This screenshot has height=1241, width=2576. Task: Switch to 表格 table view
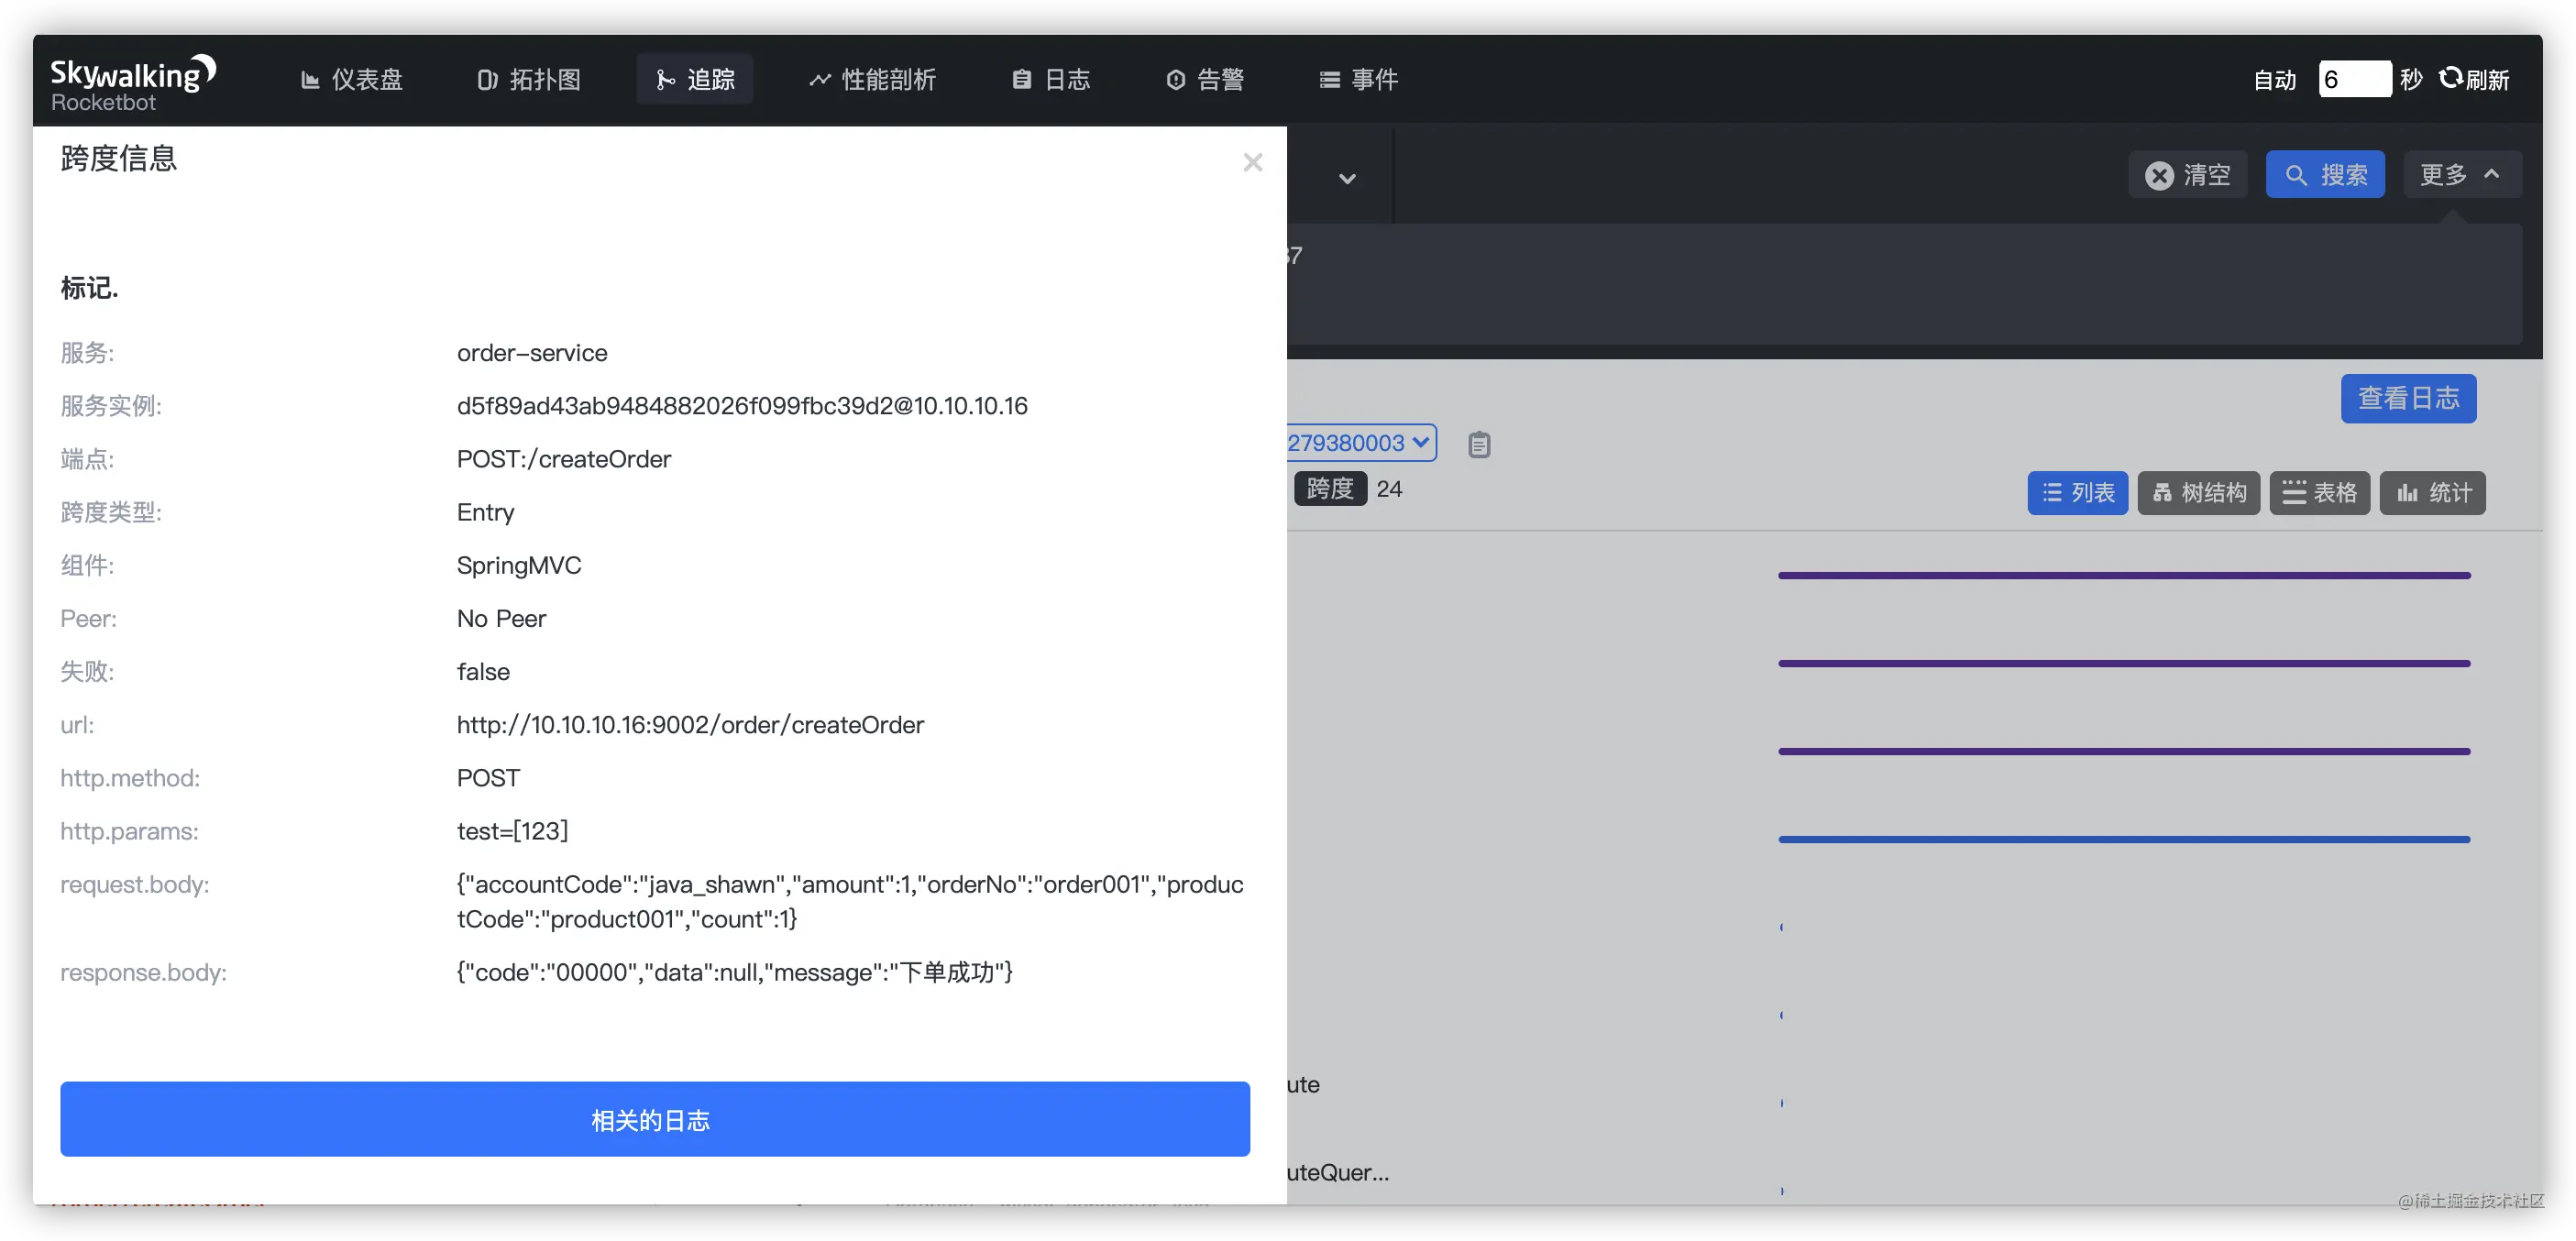click(2320, 493)
